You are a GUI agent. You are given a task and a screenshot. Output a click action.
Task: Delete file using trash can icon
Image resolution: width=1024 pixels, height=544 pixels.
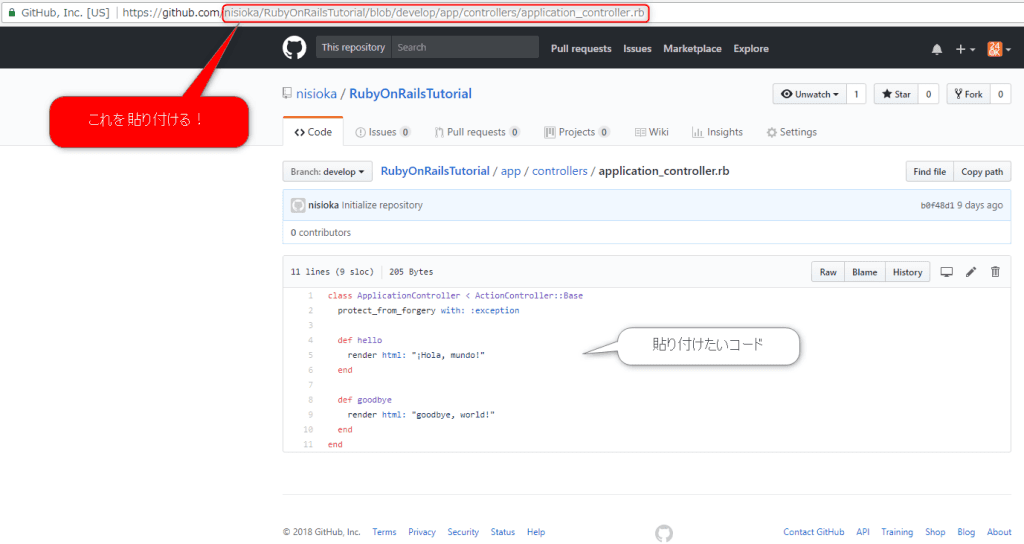tap(995, 272)
